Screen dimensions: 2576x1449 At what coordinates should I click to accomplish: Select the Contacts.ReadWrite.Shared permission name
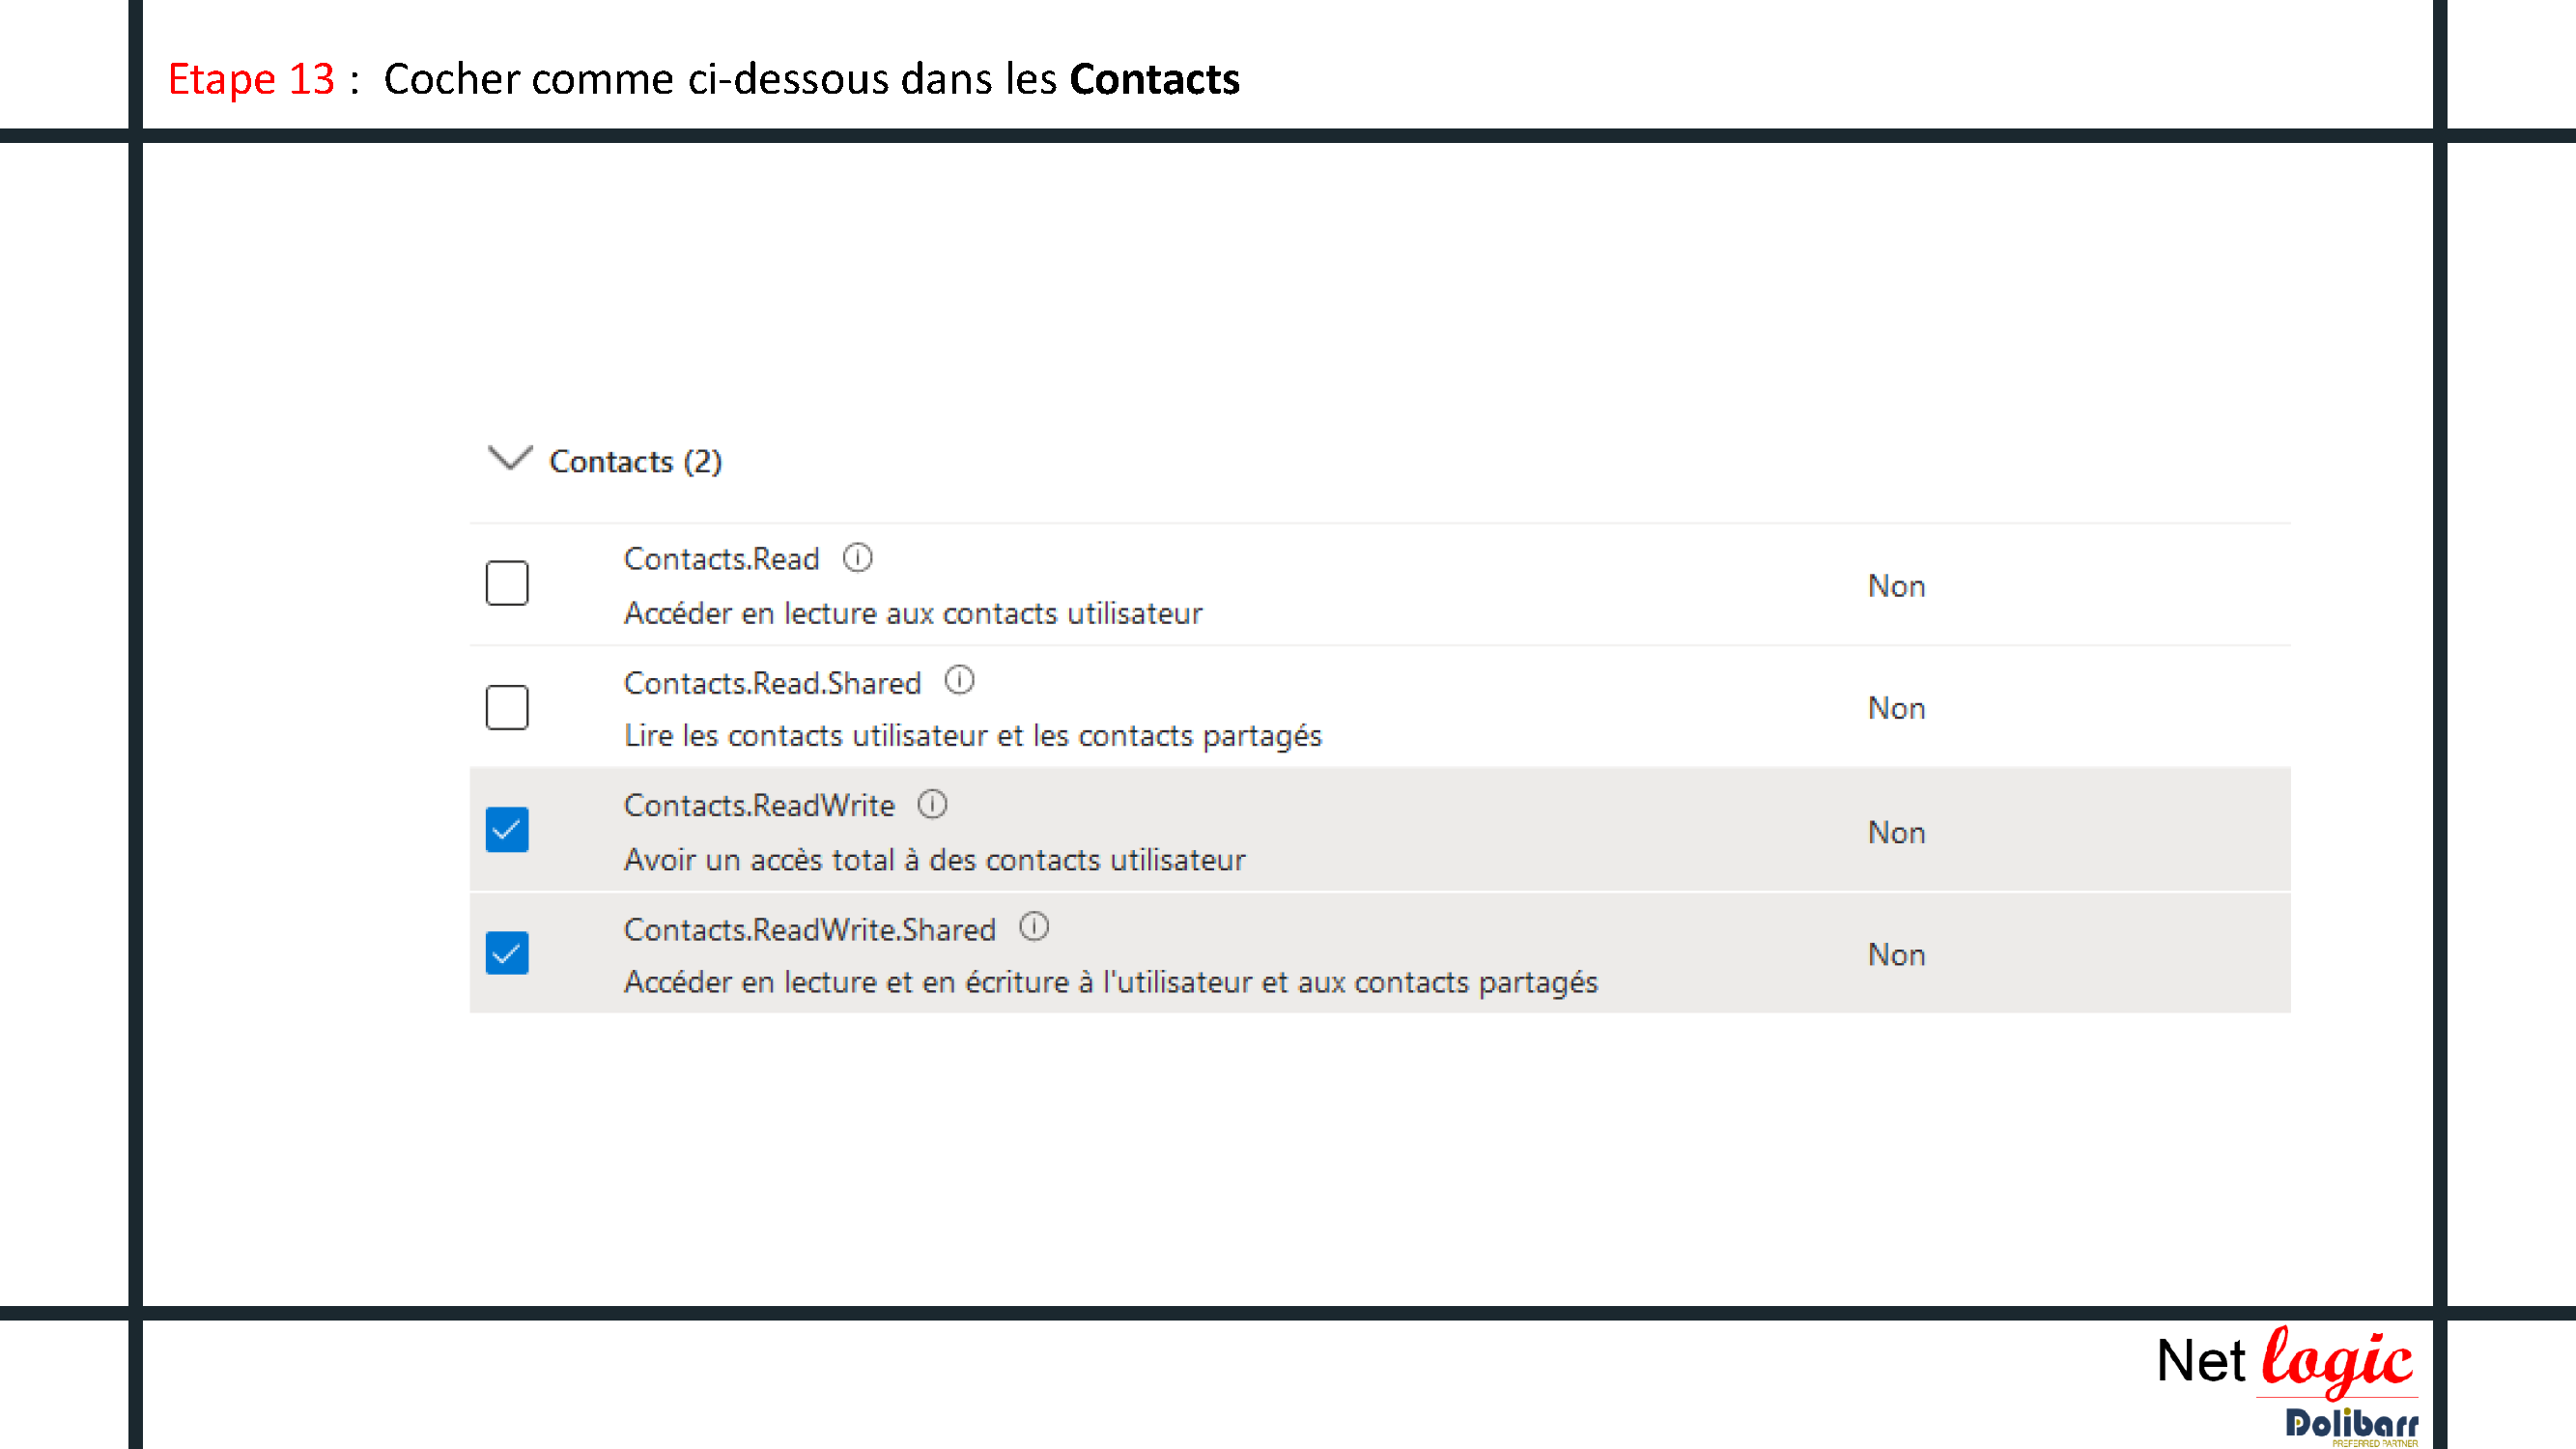click(809, 930)
